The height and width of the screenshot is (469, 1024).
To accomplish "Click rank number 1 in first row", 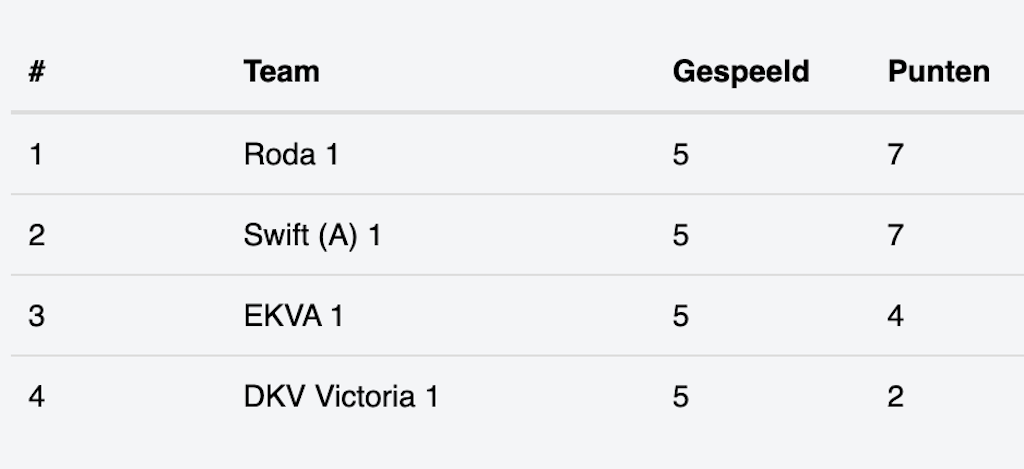I will coord(36,155).
